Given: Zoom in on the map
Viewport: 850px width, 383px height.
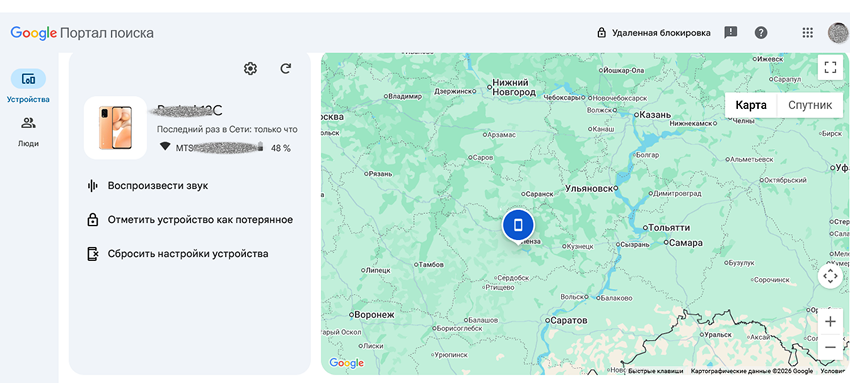Looking at the screenshot, I should [830, 322].
